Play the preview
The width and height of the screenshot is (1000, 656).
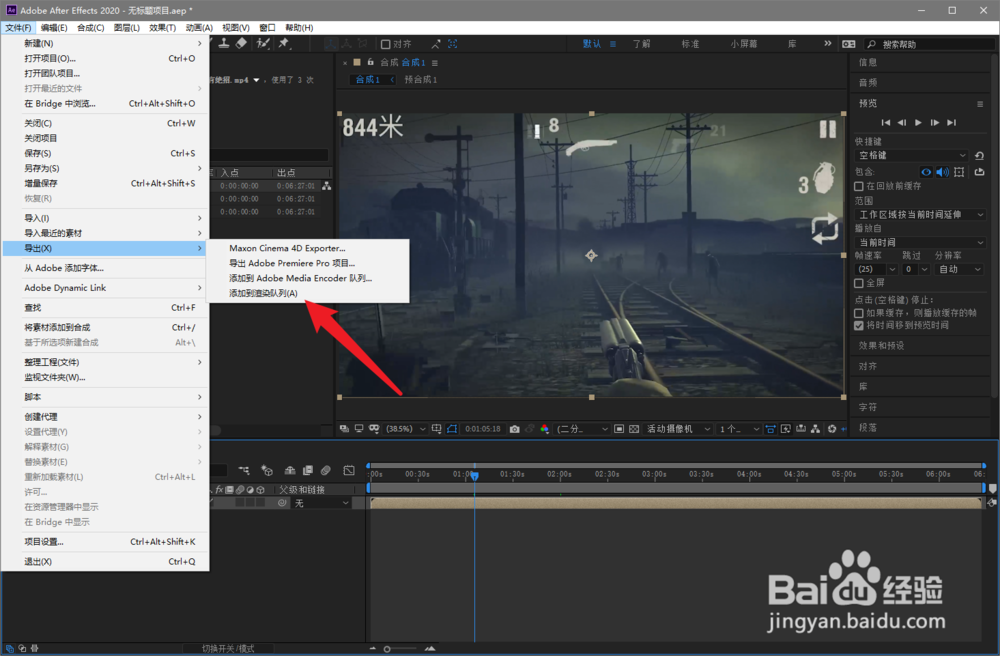918,122
